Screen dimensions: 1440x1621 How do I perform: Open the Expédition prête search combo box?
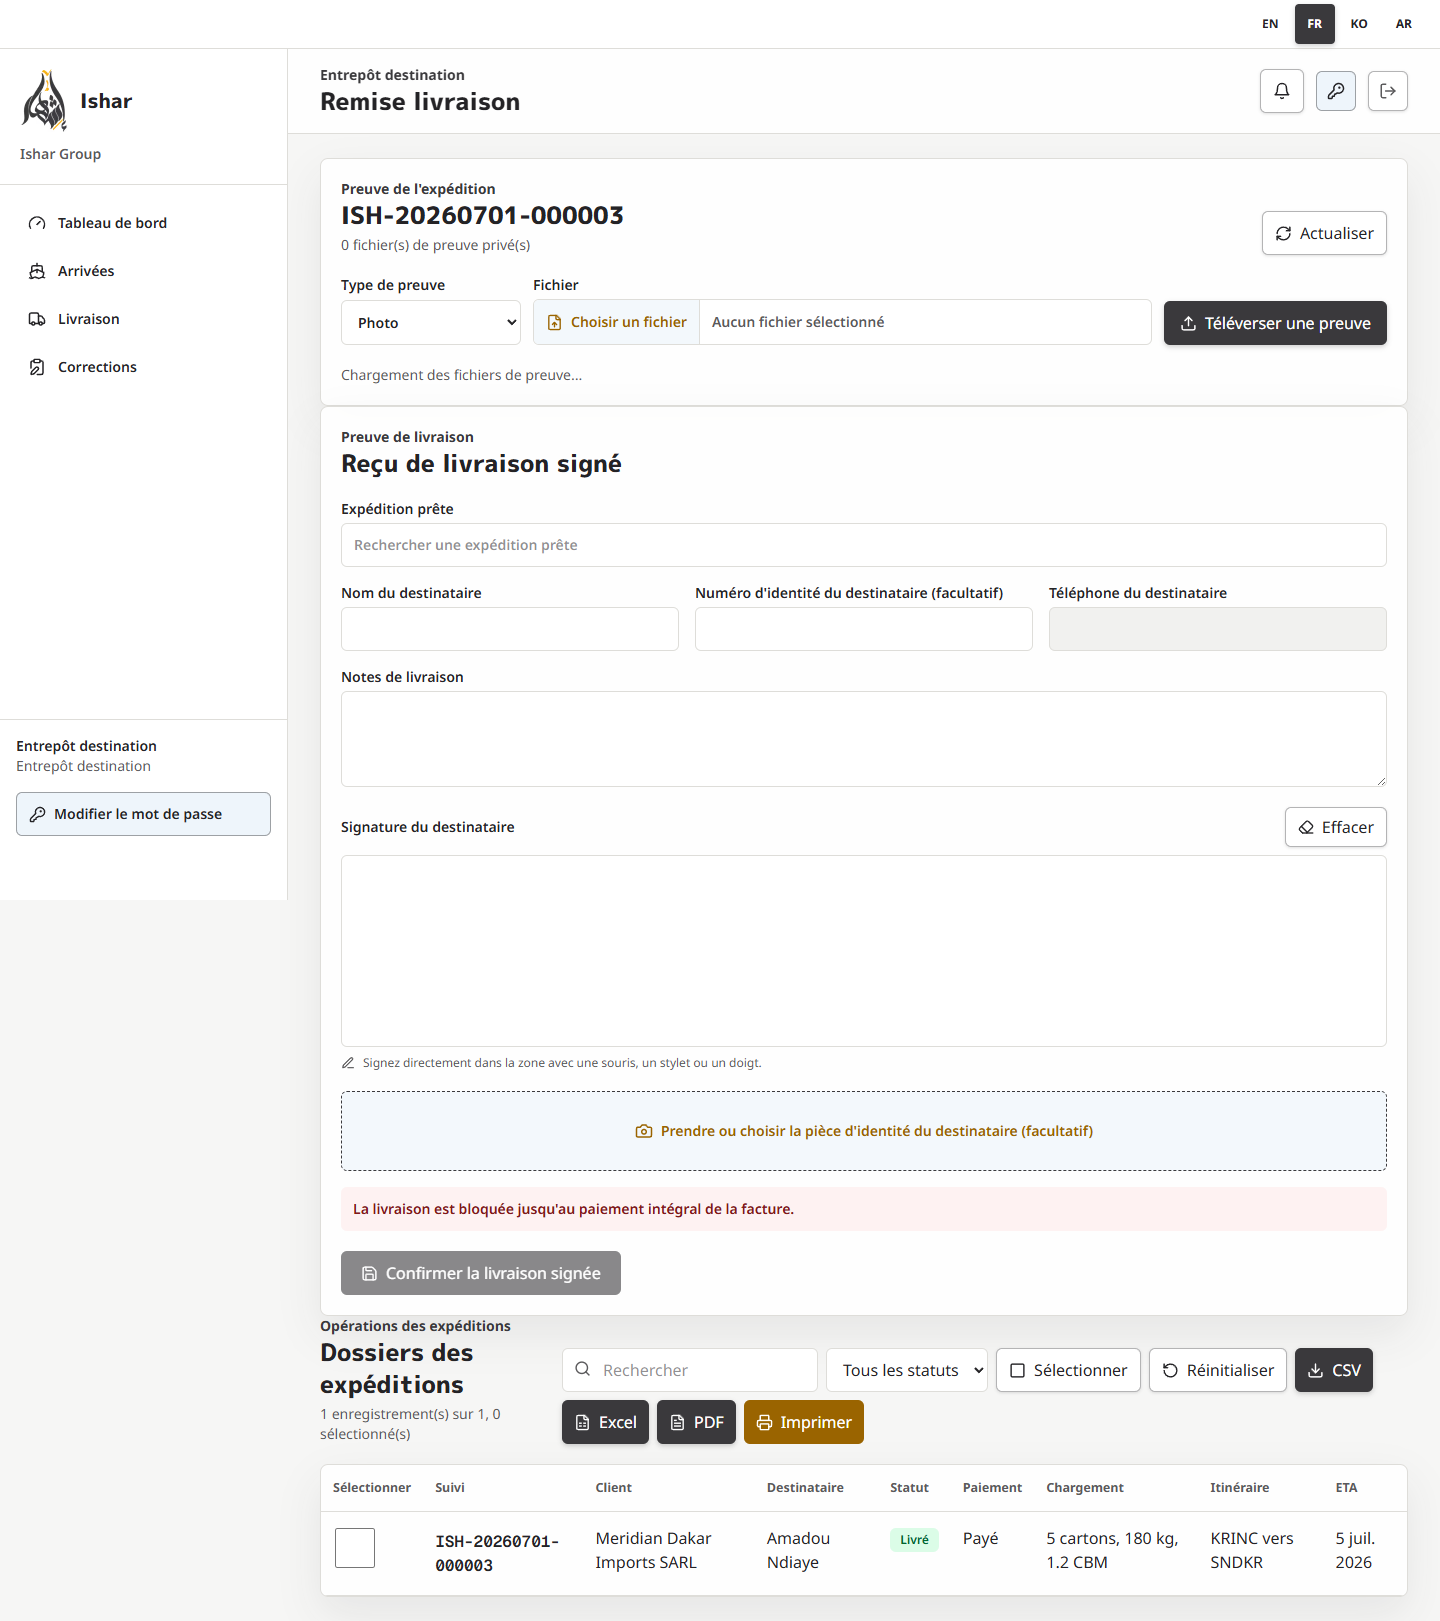(864, 545)
